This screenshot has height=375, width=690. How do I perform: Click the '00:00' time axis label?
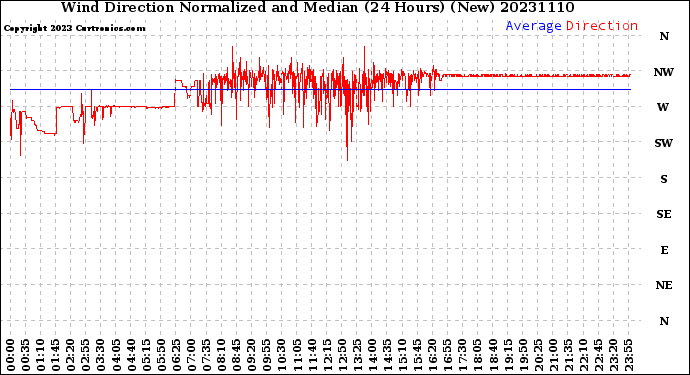pos(11,355)
